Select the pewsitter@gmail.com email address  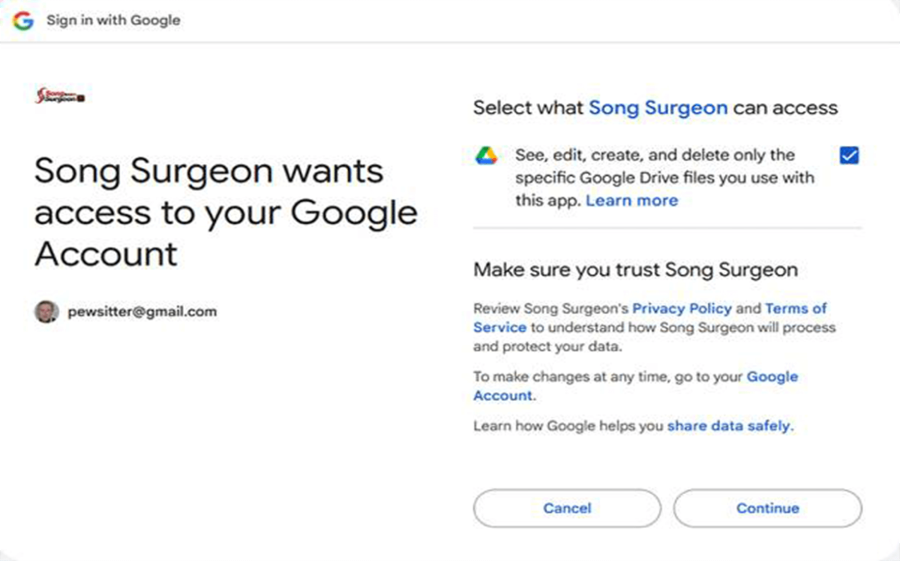click(142, 311)
